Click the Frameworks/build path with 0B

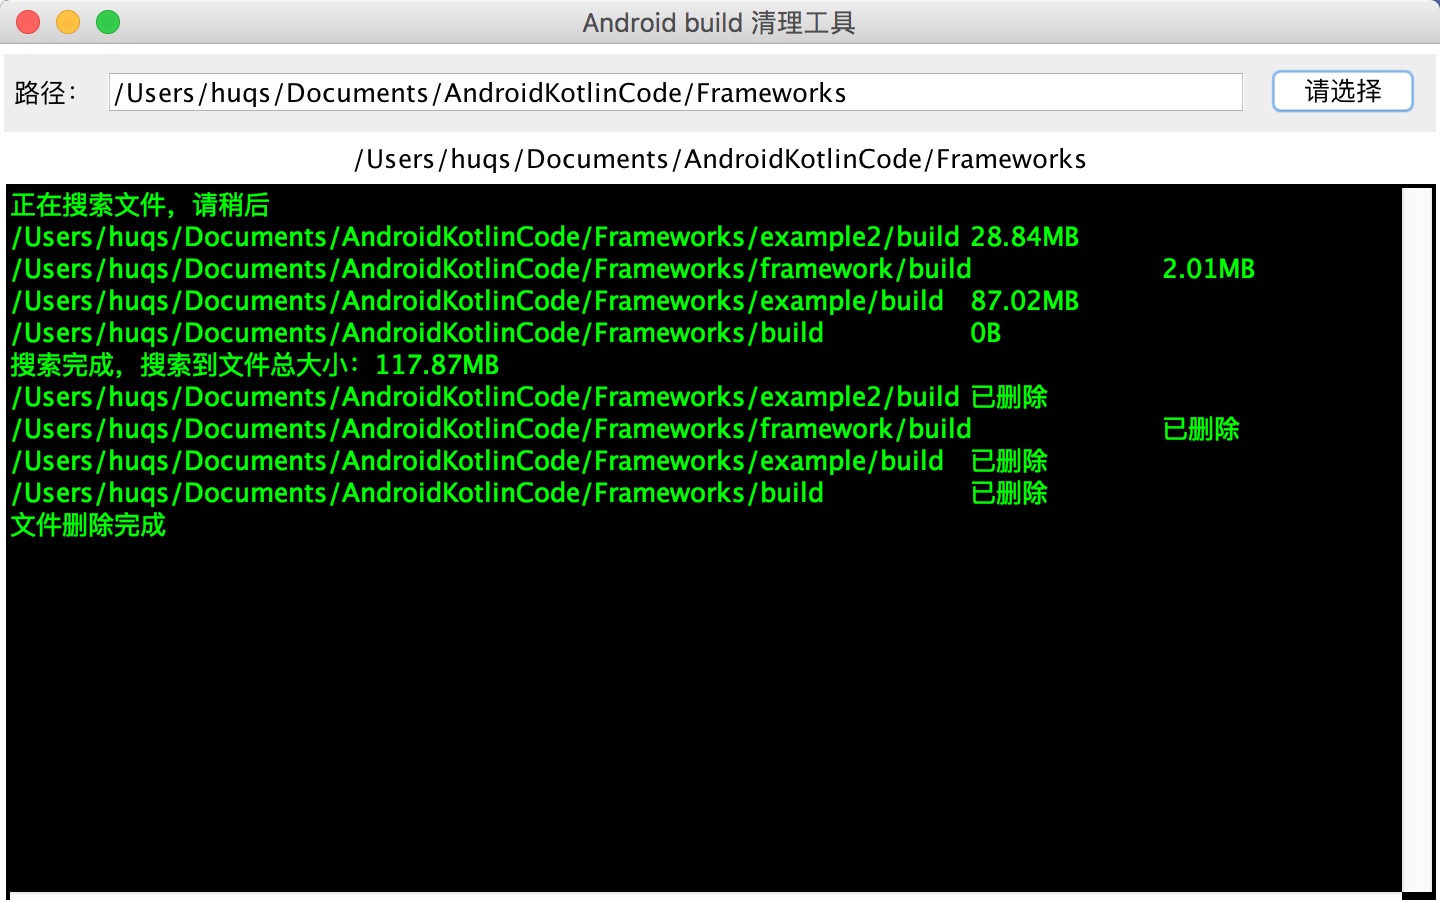point(417,333)
